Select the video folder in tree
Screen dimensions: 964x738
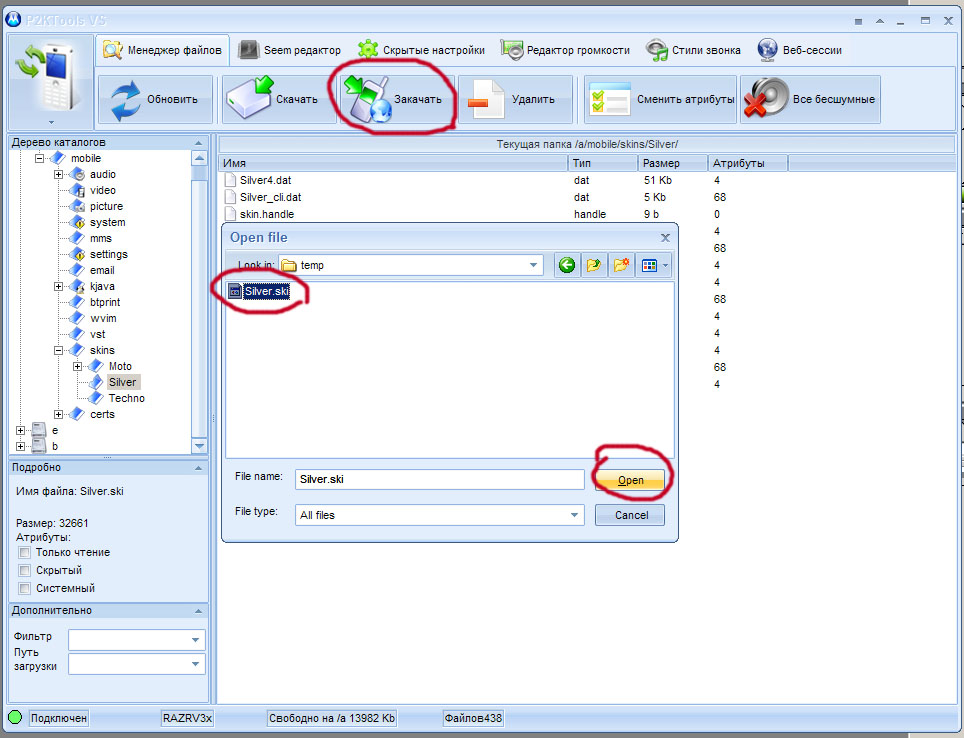click(103, 190)
